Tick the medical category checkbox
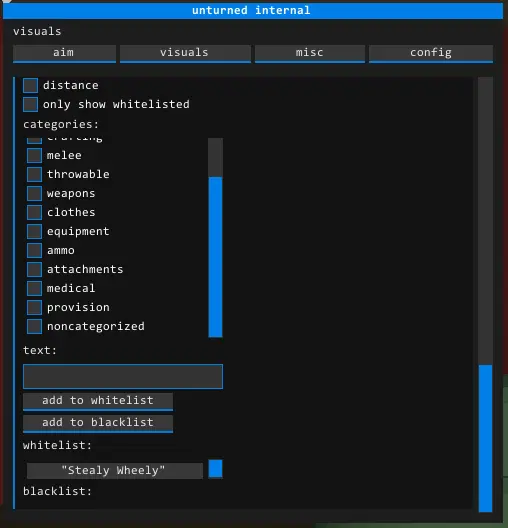 coord(34,289)
